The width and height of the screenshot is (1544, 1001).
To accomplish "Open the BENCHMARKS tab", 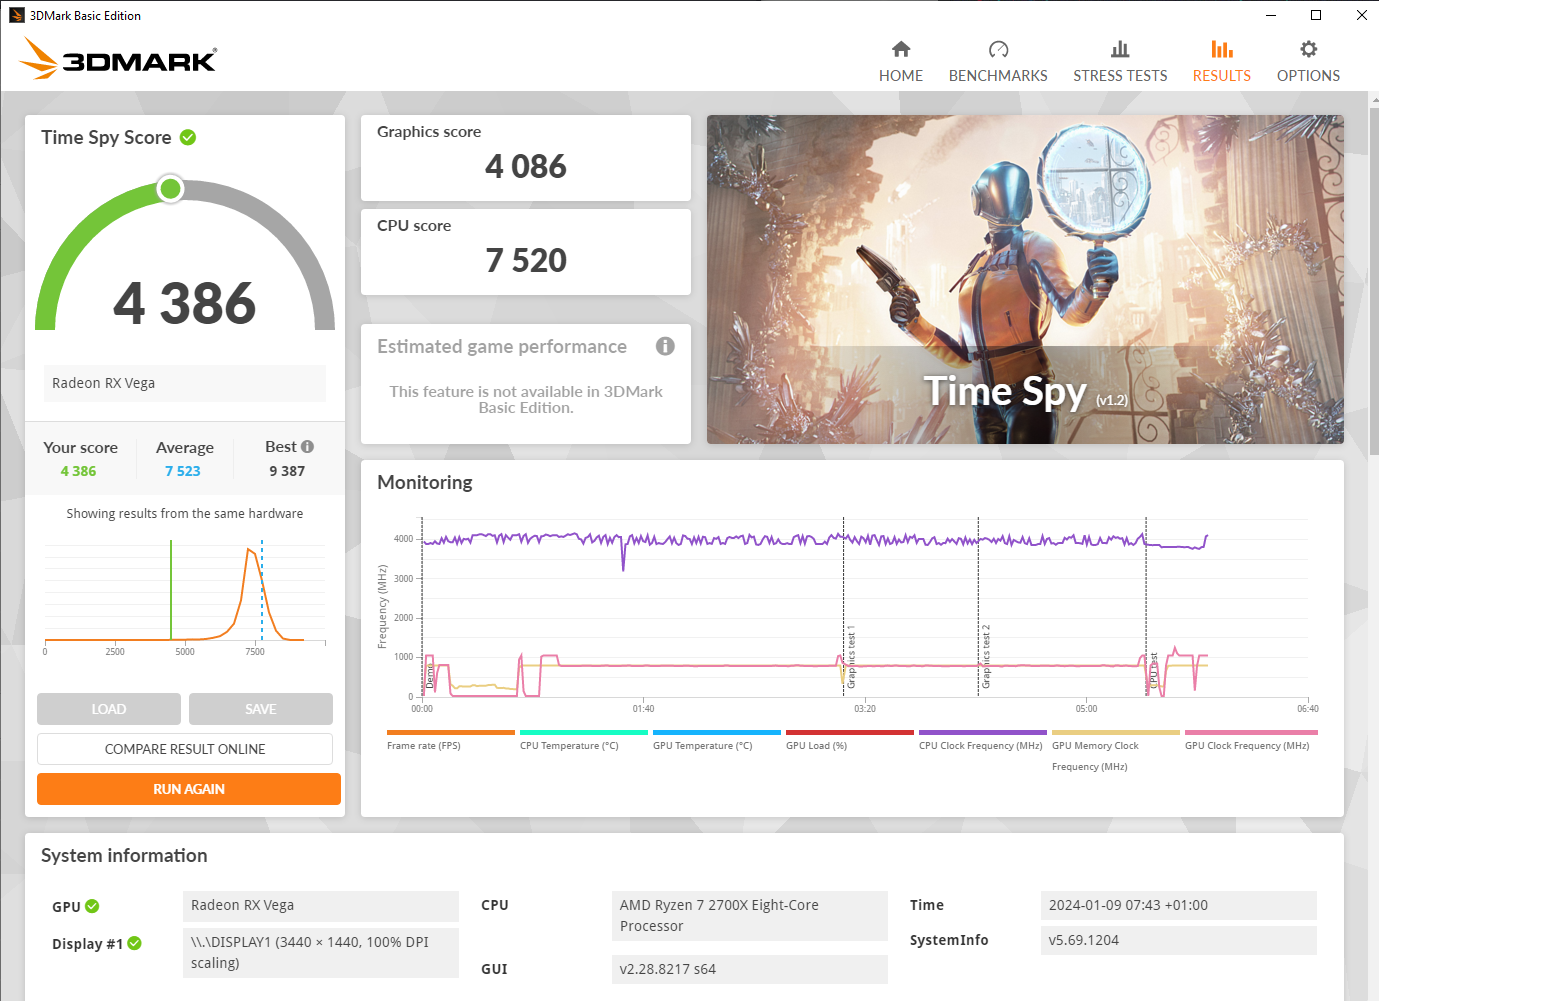I will [998, 62].
